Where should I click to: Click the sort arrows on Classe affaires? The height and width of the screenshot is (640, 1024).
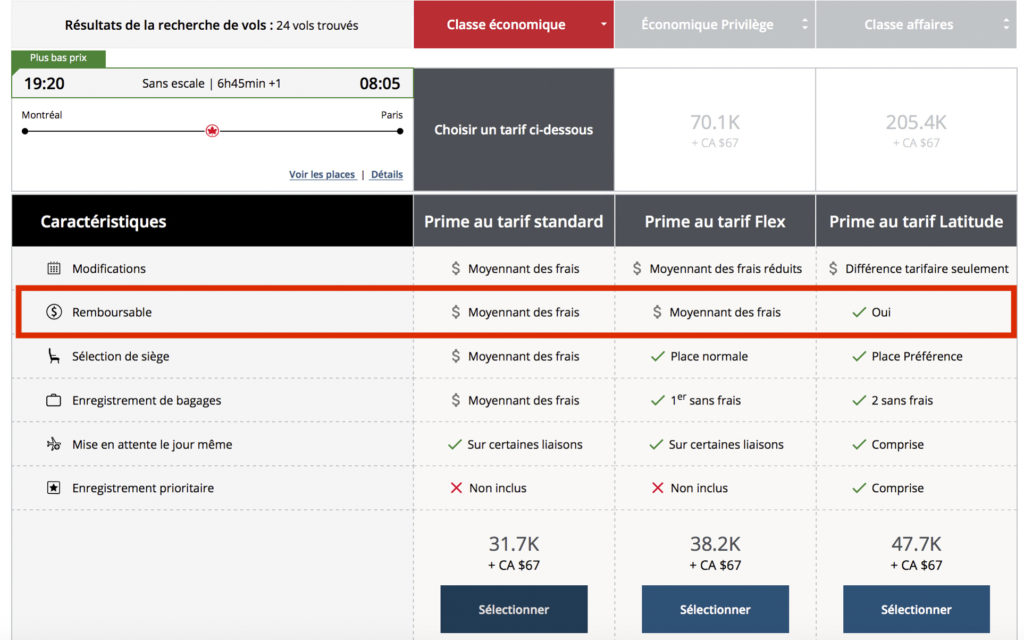click(1006, 24)
